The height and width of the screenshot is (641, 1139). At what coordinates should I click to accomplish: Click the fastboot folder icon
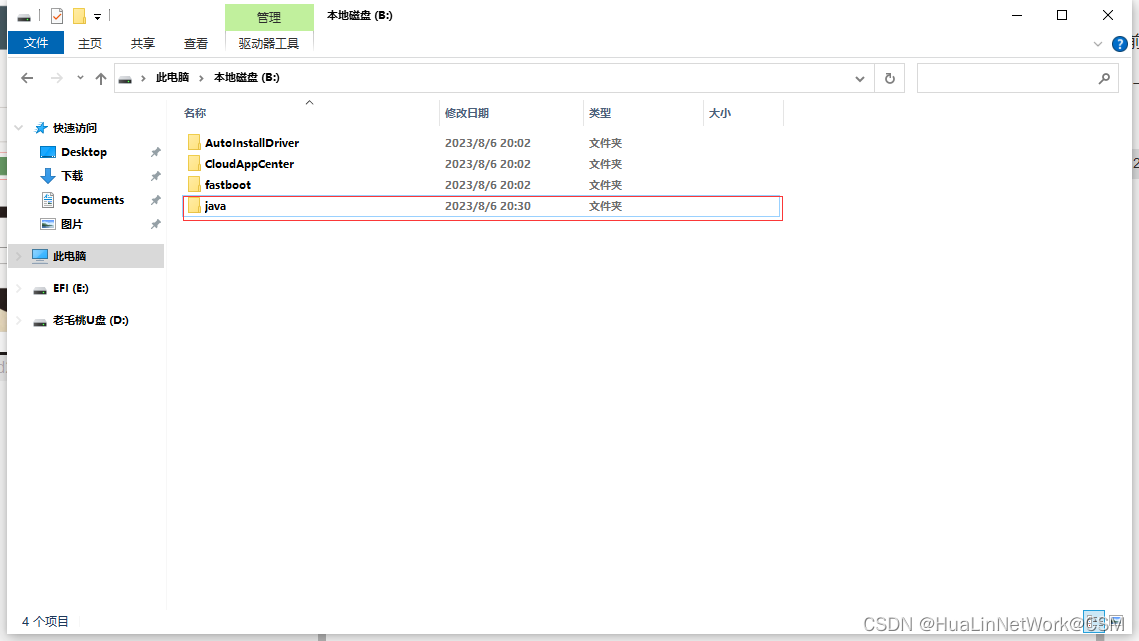tap(194, 185)
